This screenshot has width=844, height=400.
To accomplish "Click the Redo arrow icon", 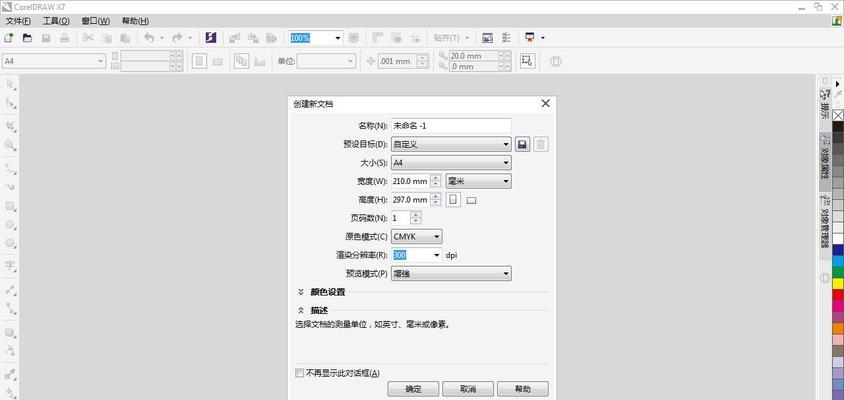I will click(x=177, y=38).
